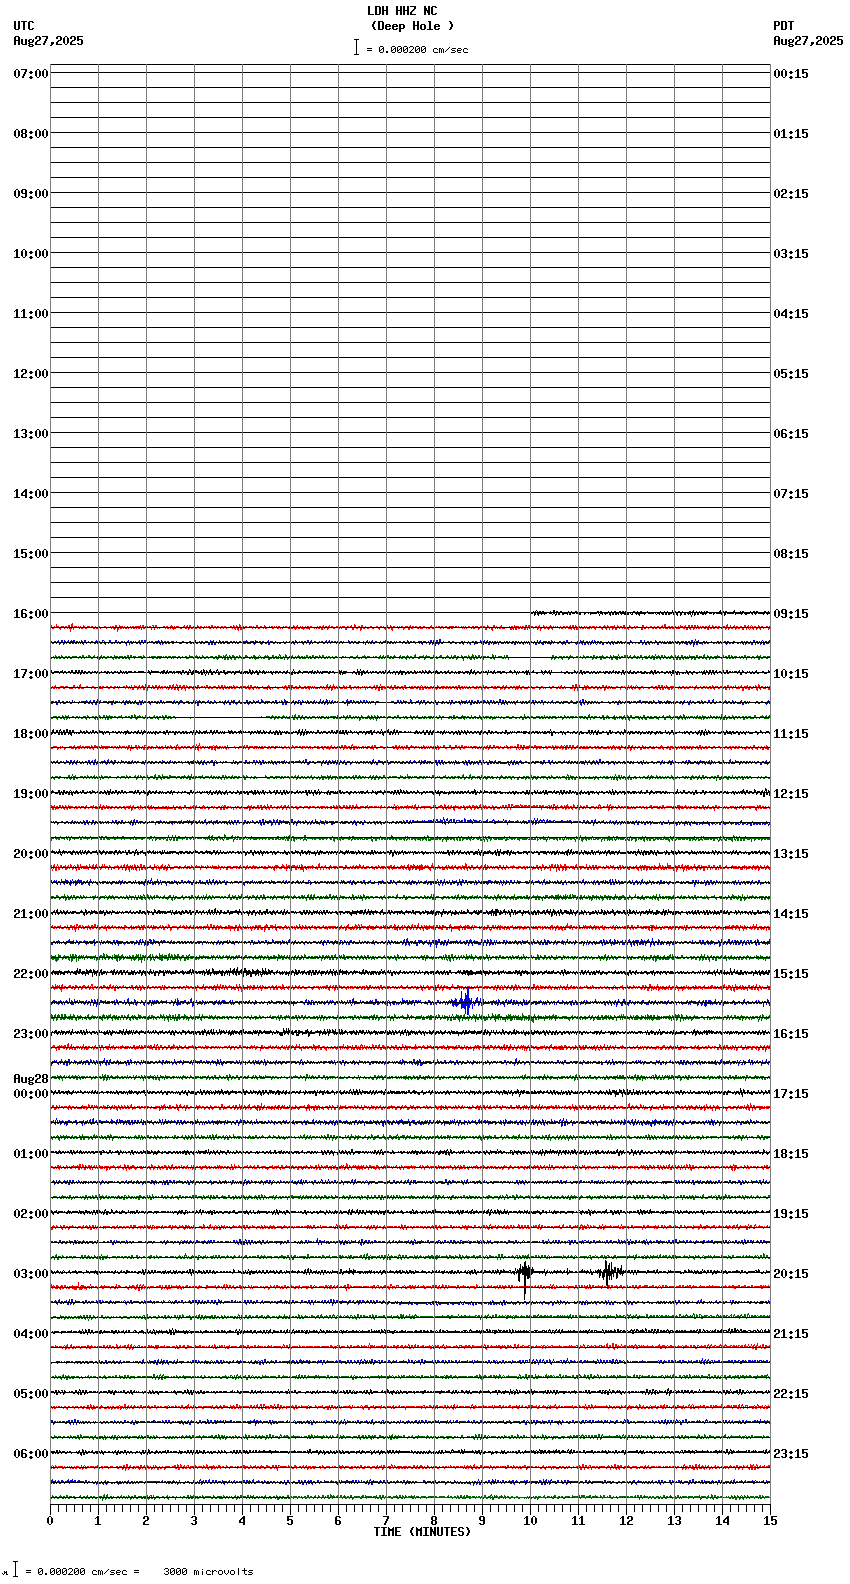Image resolution: width=850 pixels, height=1584 pixels.
Task: Click the '0' tick on the time axis
Action: coord(50,1521)
